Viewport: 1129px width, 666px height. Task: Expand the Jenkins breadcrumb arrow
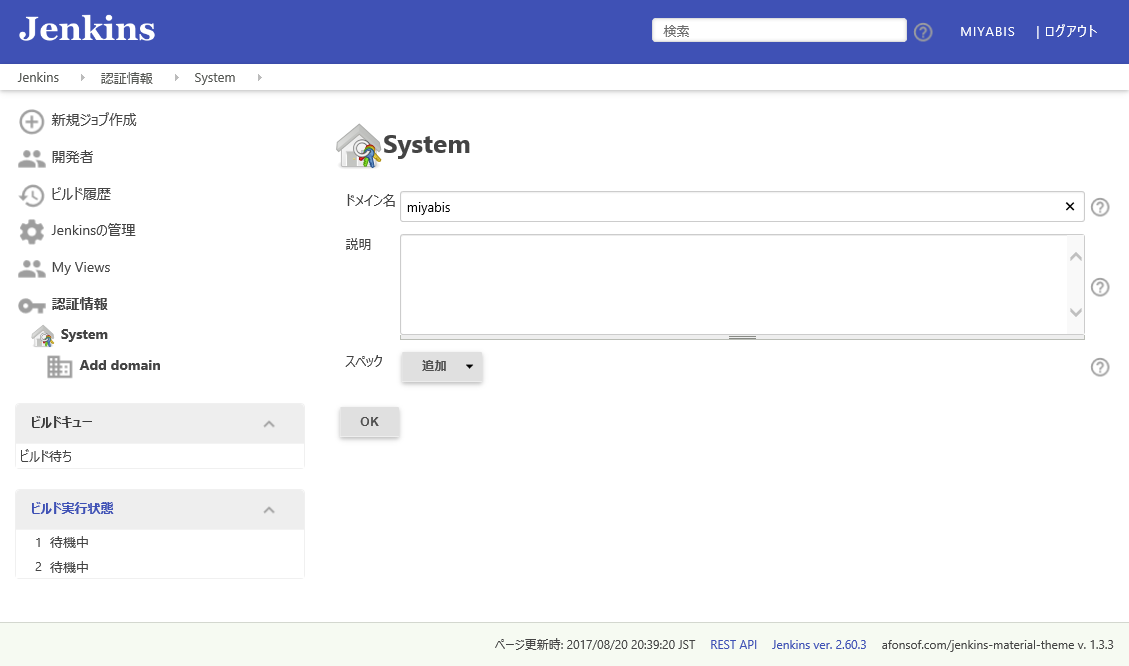tap(82, 78)
